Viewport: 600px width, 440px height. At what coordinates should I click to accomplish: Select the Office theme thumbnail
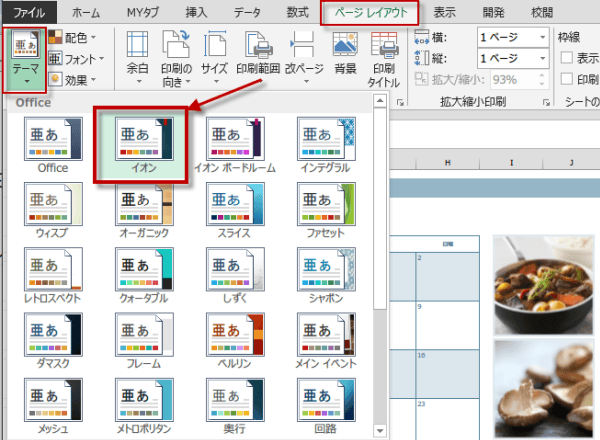tap(53, 145)
